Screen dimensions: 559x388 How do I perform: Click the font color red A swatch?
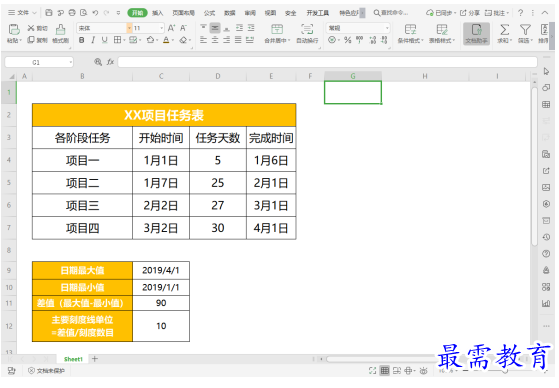(x=166, y=40)
